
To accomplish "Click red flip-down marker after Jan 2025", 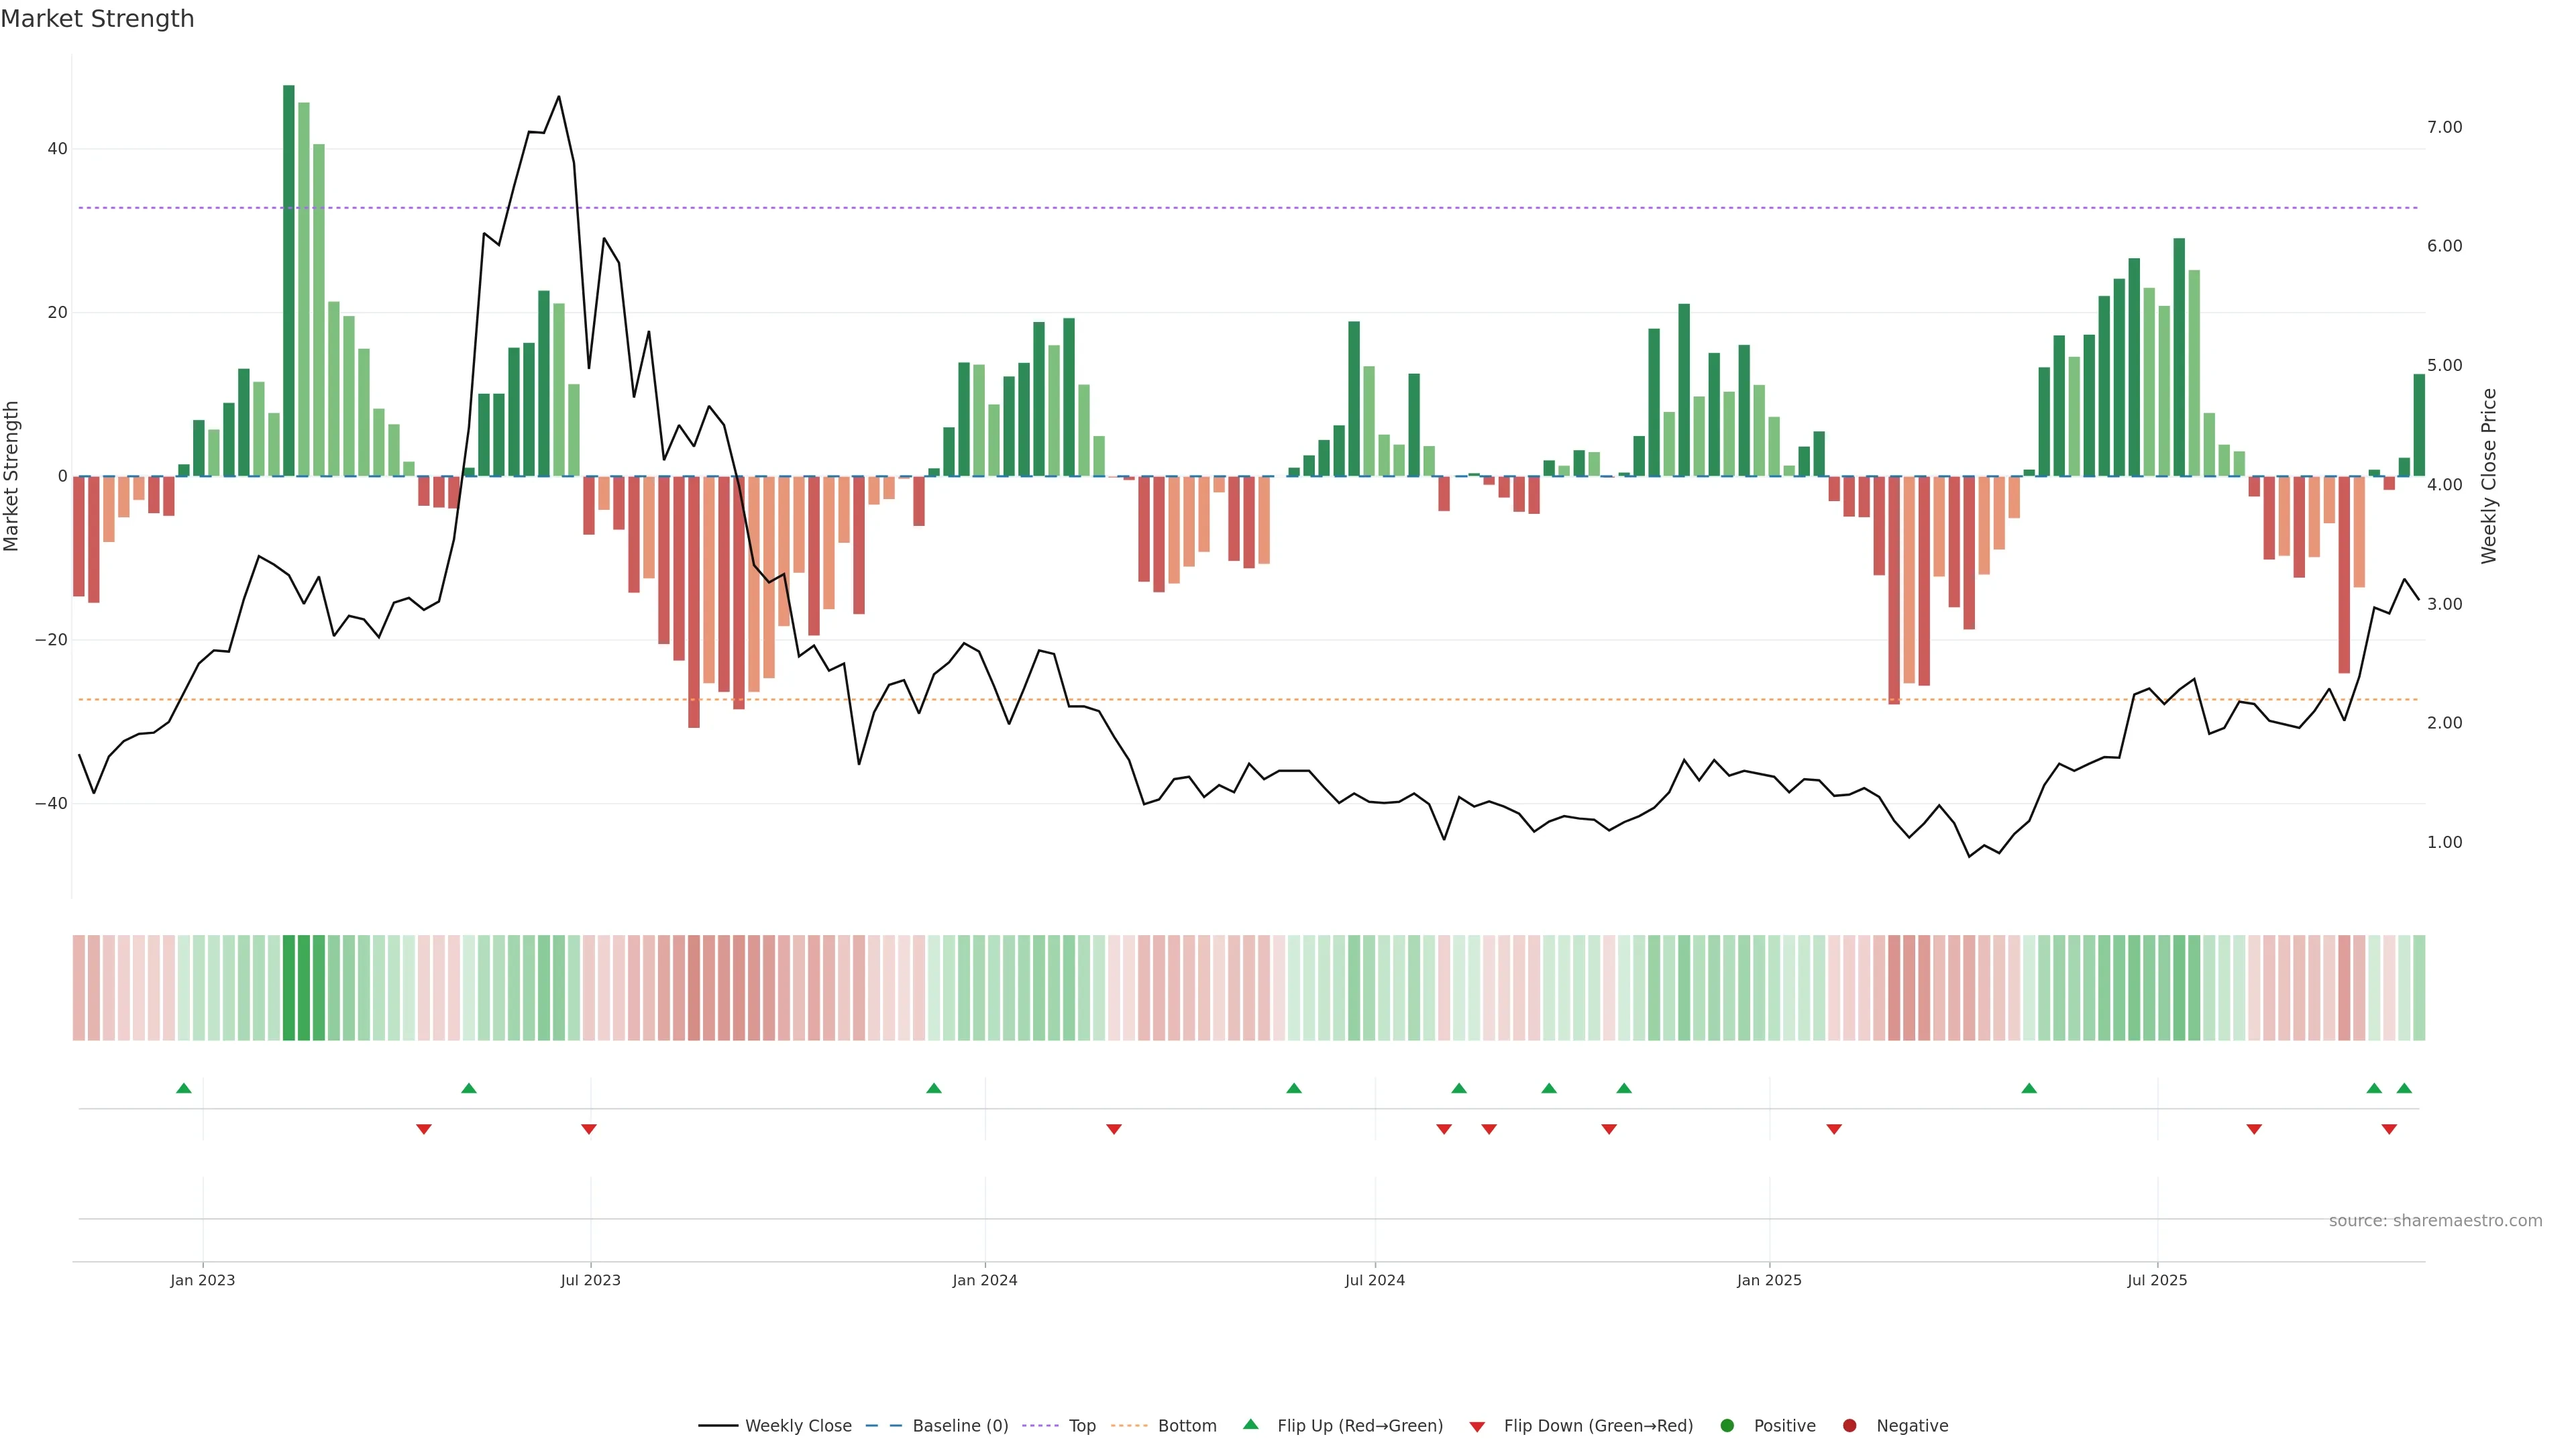I will (x=1834, y=1129).
